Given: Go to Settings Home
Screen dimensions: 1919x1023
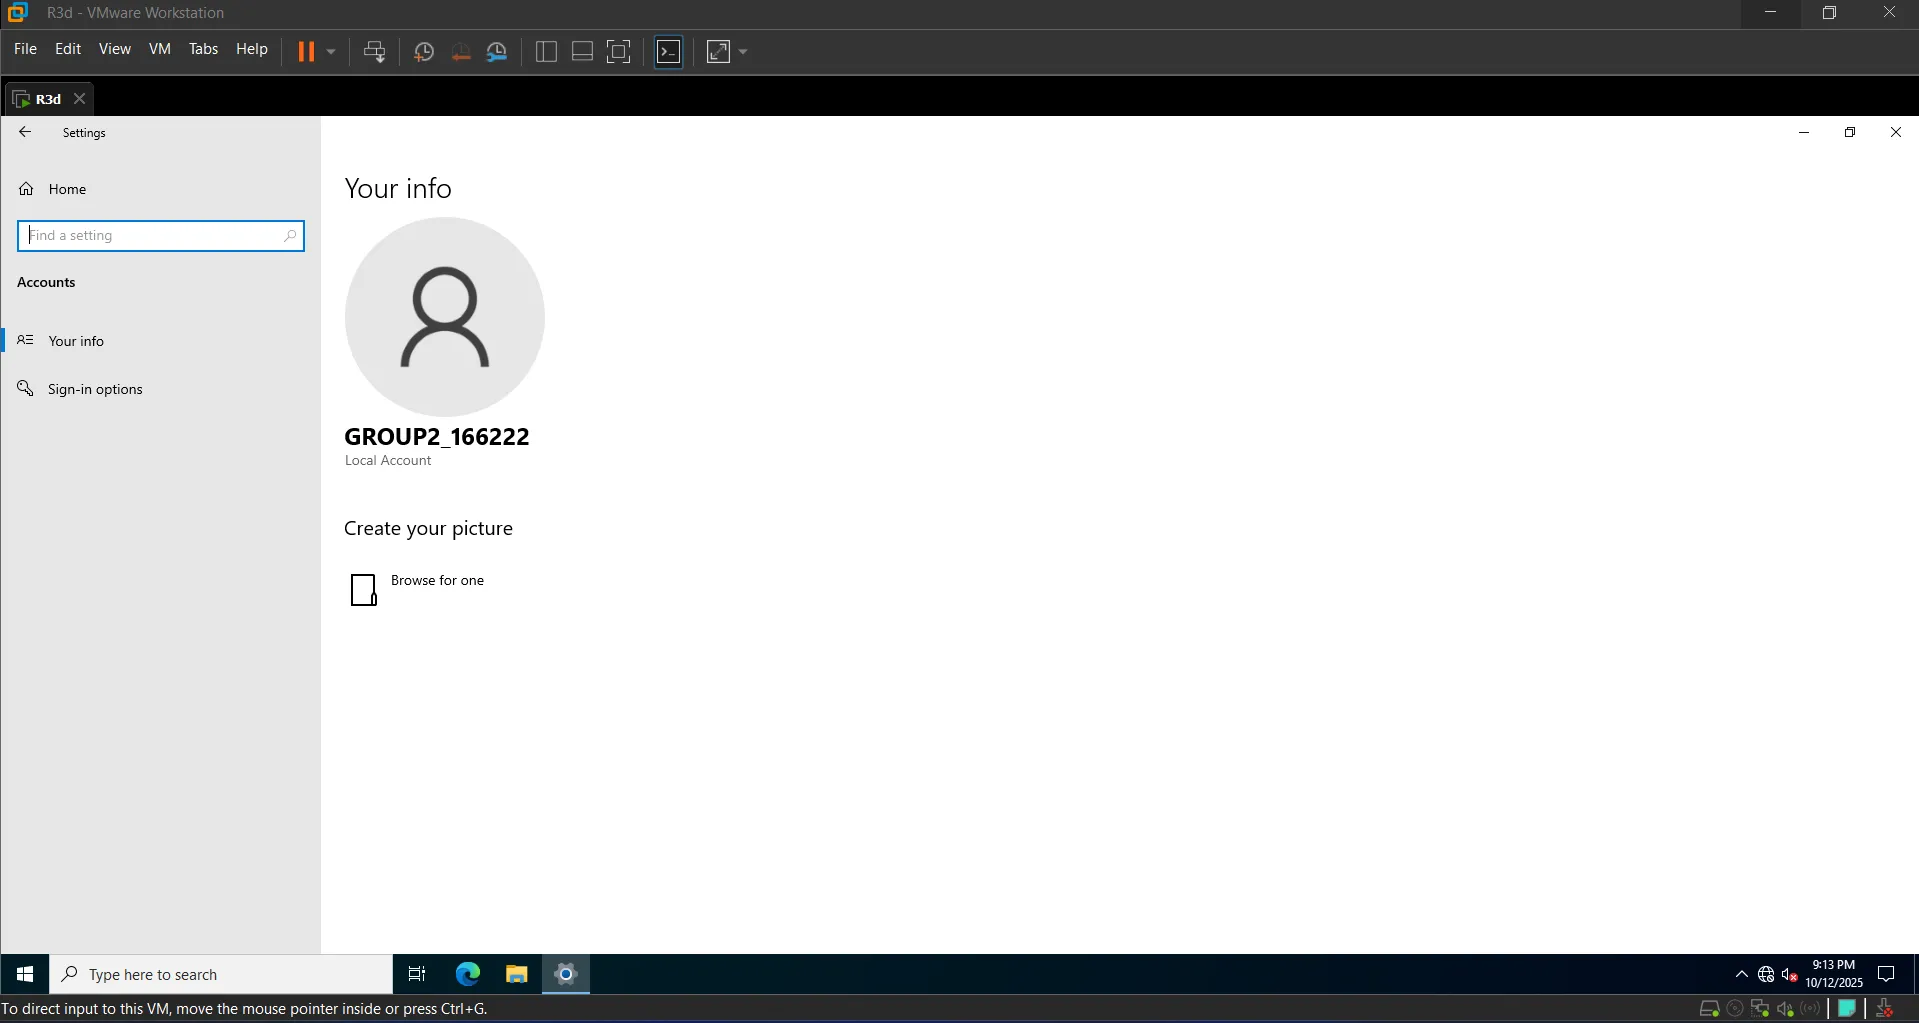Looking at the screenshot, I should (67, 189).
